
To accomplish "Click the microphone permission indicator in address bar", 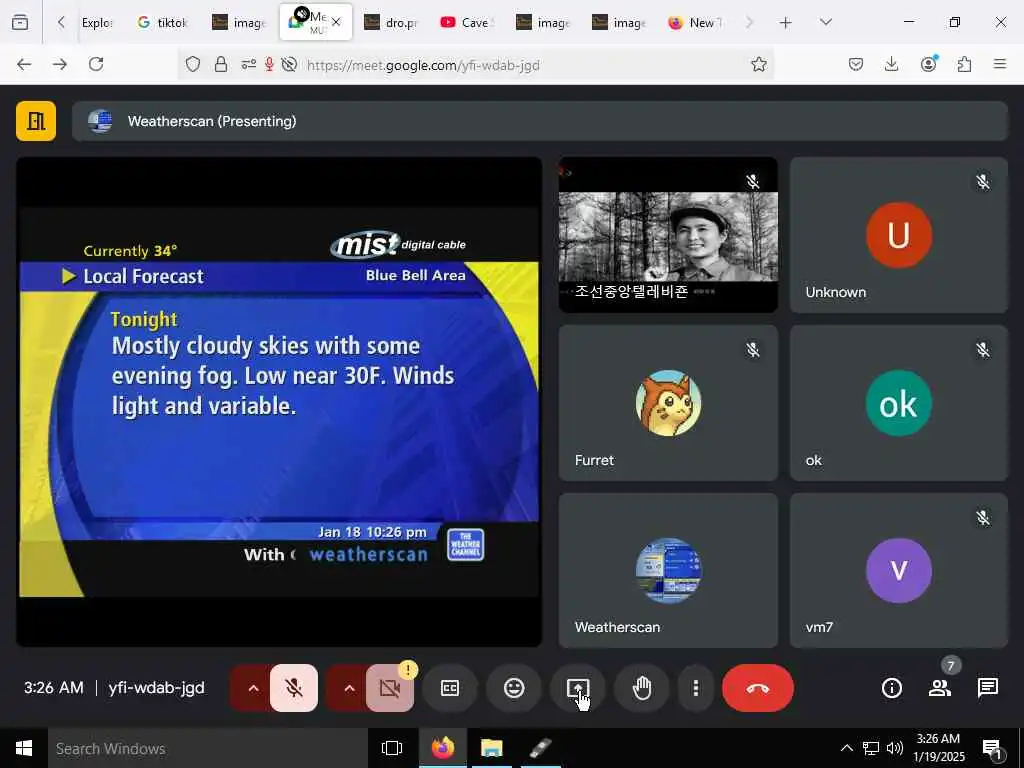I will 269,64.
